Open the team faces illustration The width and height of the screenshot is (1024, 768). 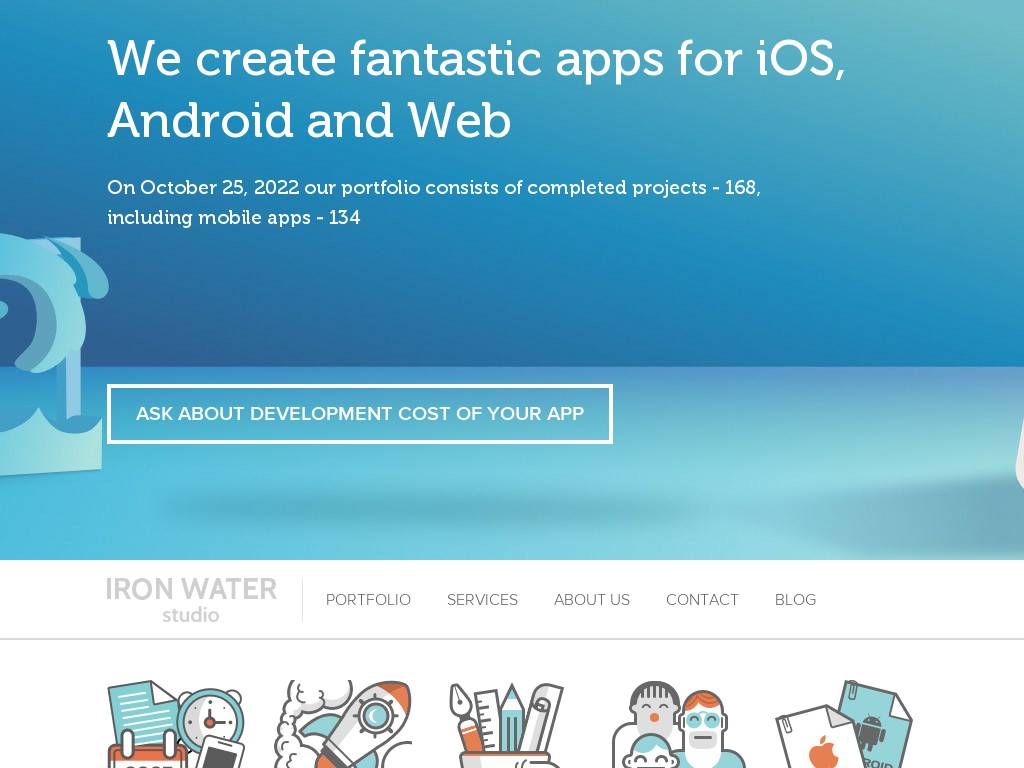[x=679, y=724]
